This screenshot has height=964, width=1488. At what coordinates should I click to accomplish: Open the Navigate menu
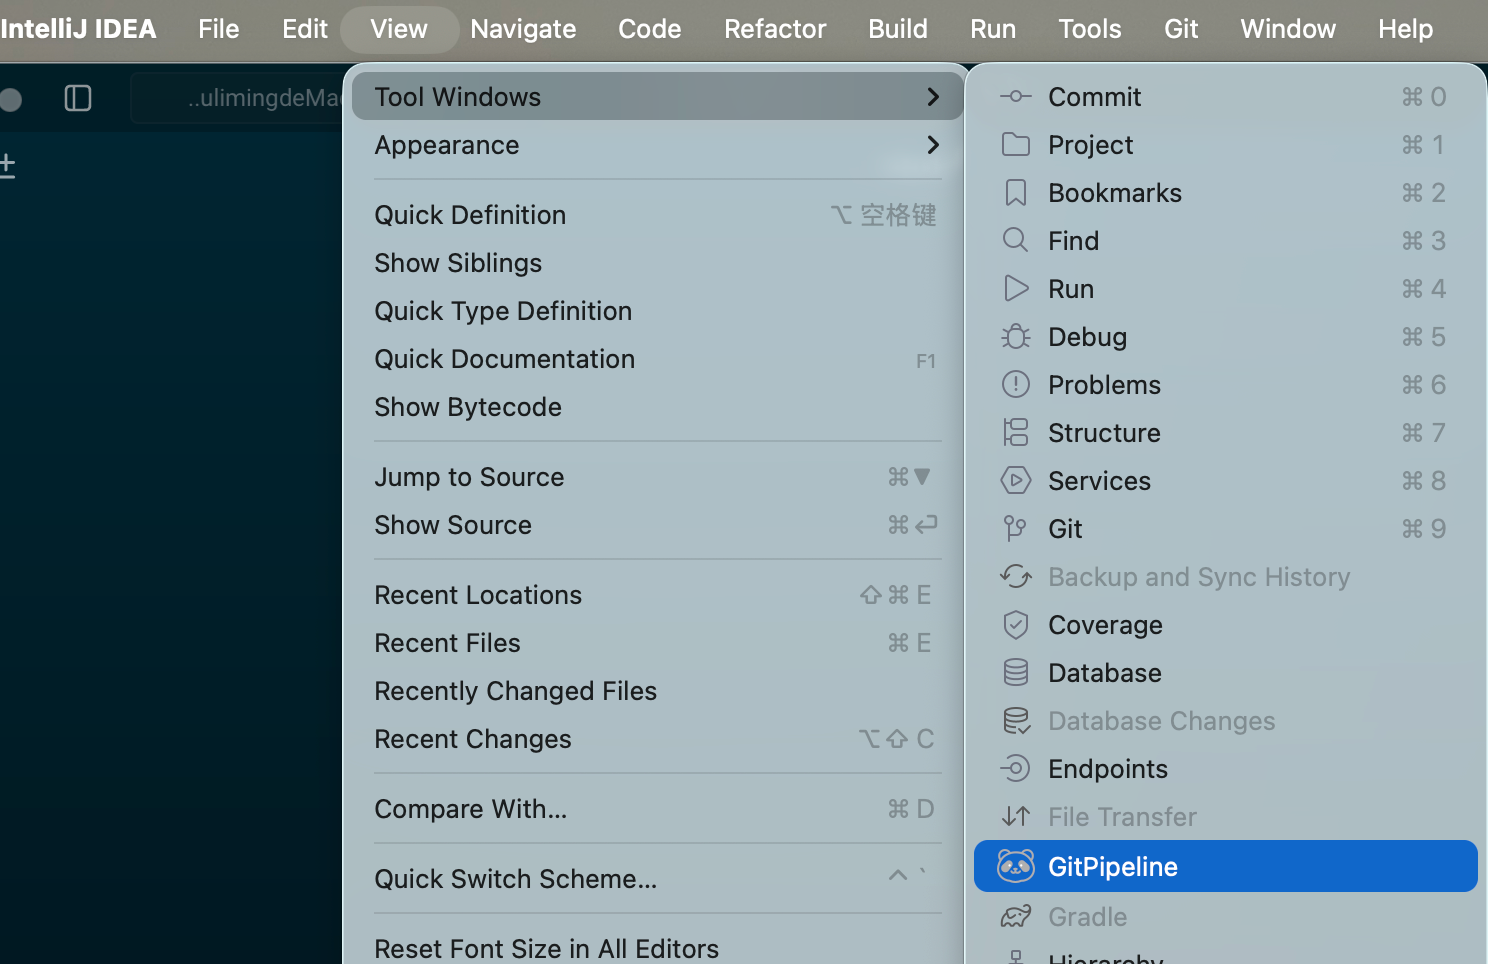pyautogui.click(x=523, y=28)
